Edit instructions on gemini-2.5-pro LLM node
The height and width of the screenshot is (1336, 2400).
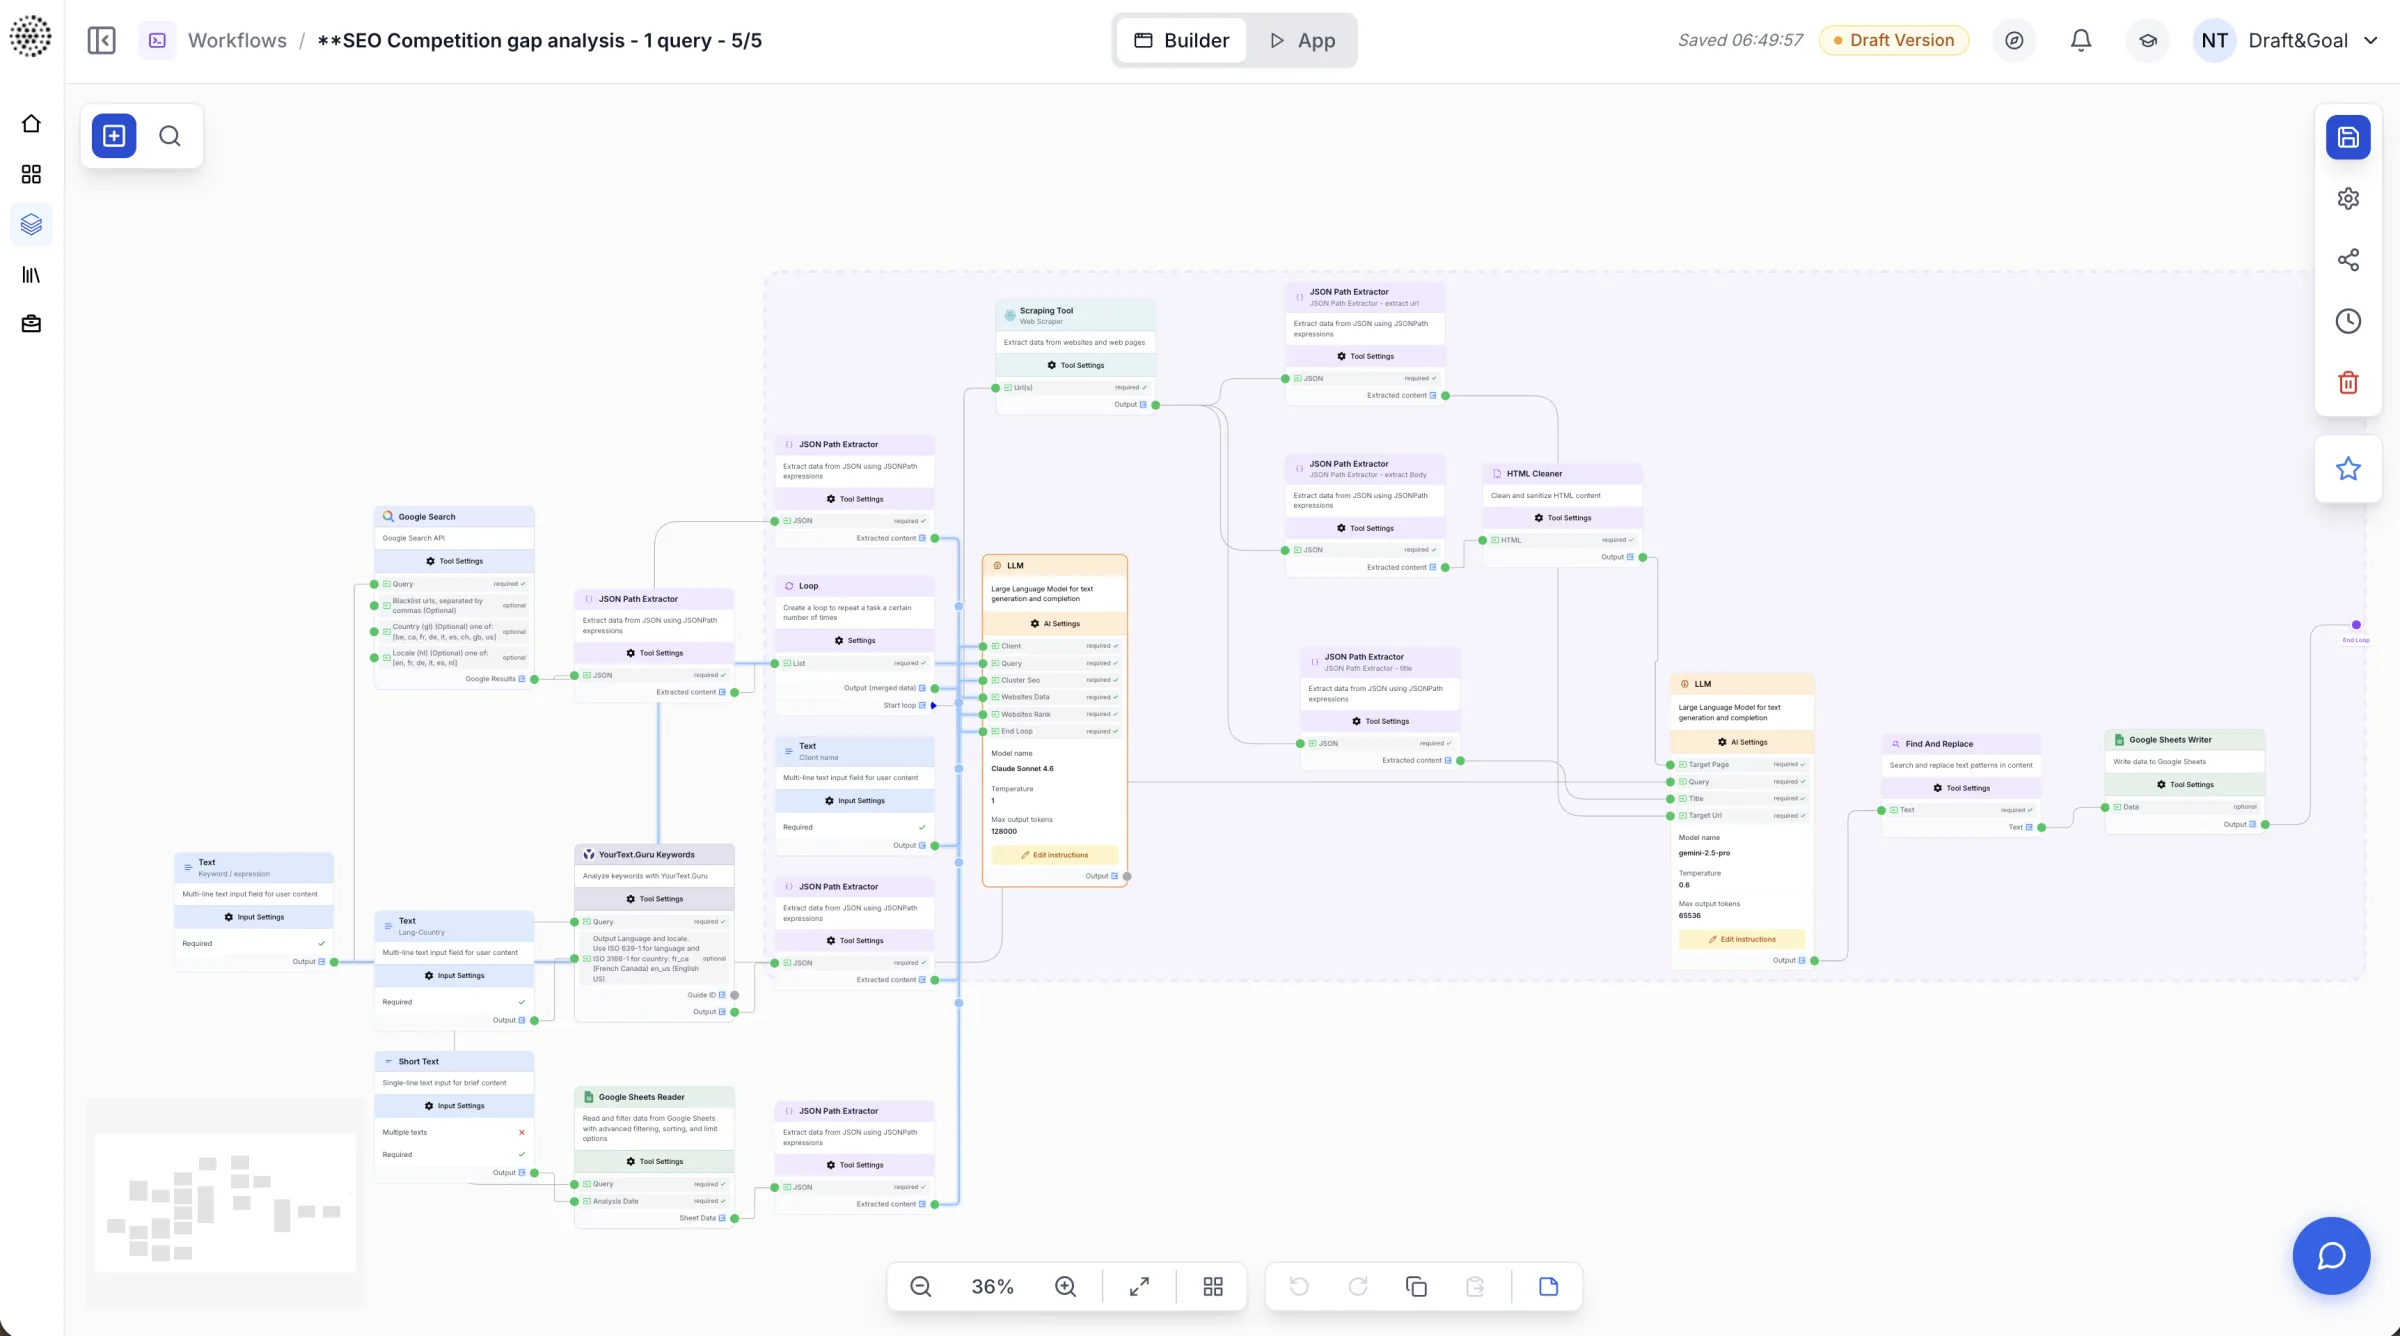[x=1742, y=939]
